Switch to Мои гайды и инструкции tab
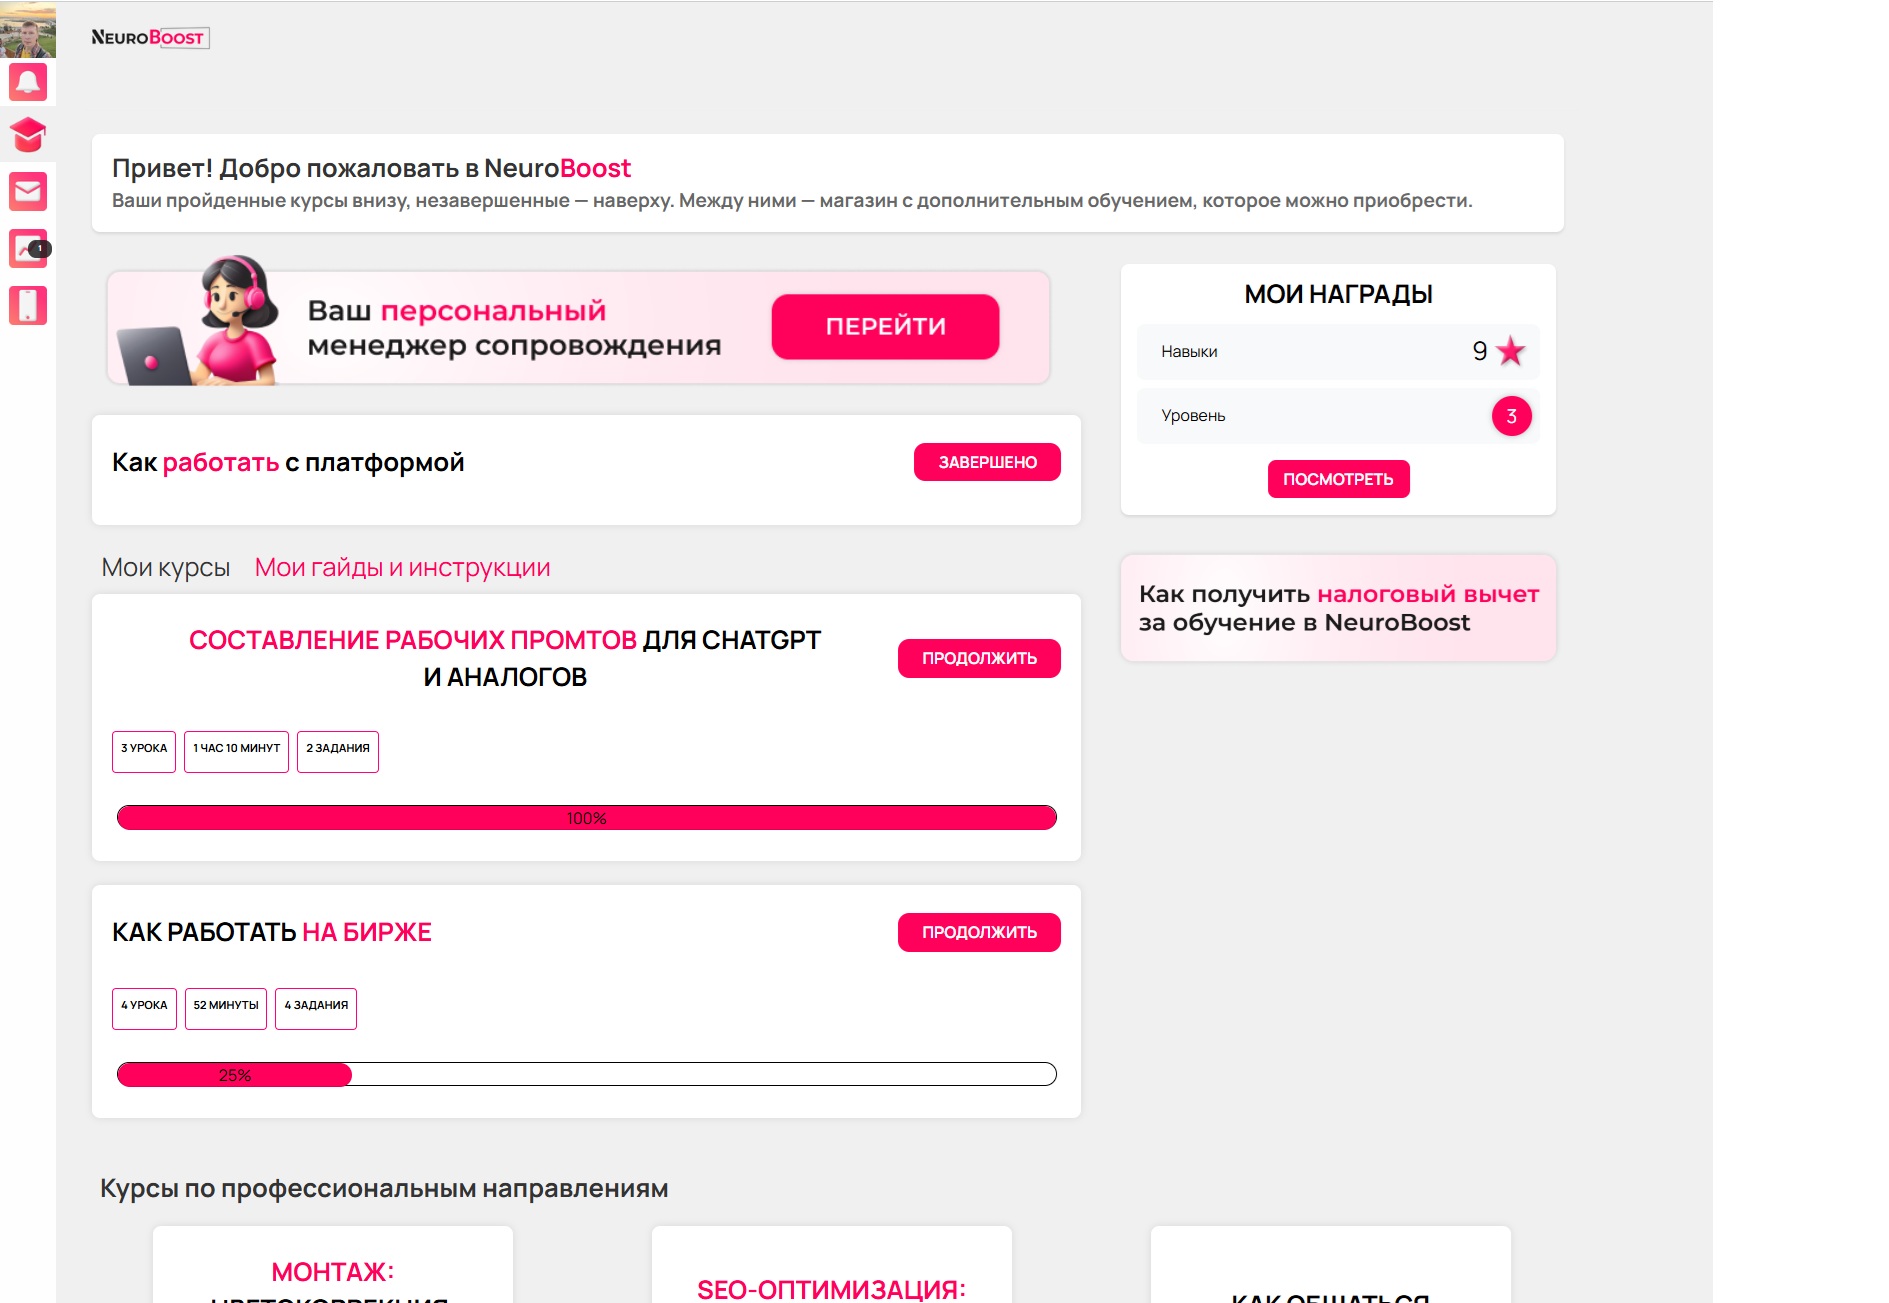1889x1303 pixels. pos(402,568)
